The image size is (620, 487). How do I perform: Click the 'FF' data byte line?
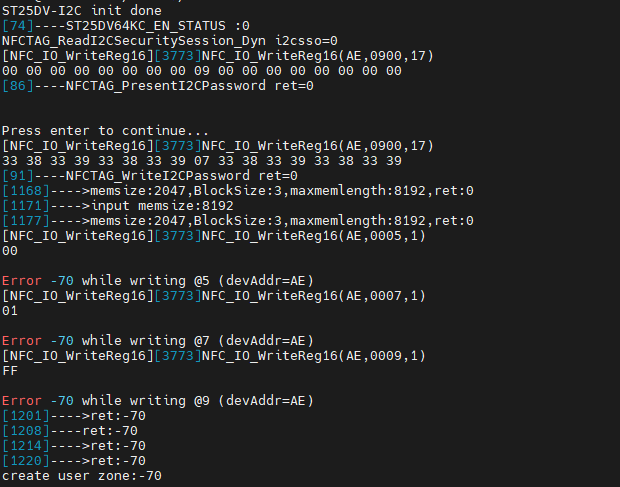[x=10, y=371]
